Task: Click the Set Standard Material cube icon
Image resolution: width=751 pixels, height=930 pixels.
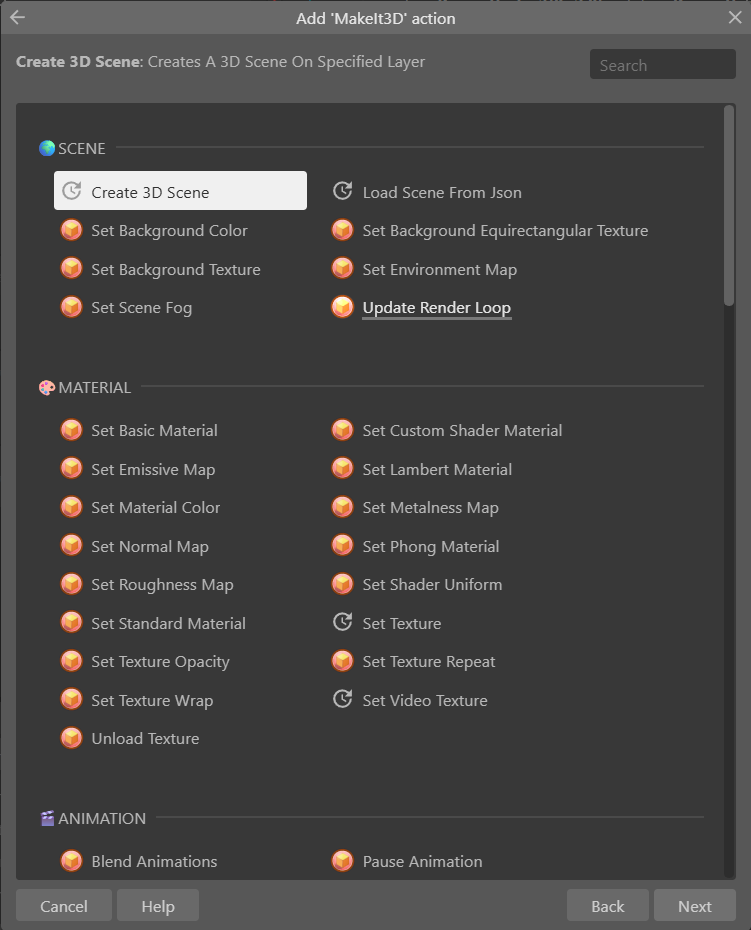Action: coord(72,622)
